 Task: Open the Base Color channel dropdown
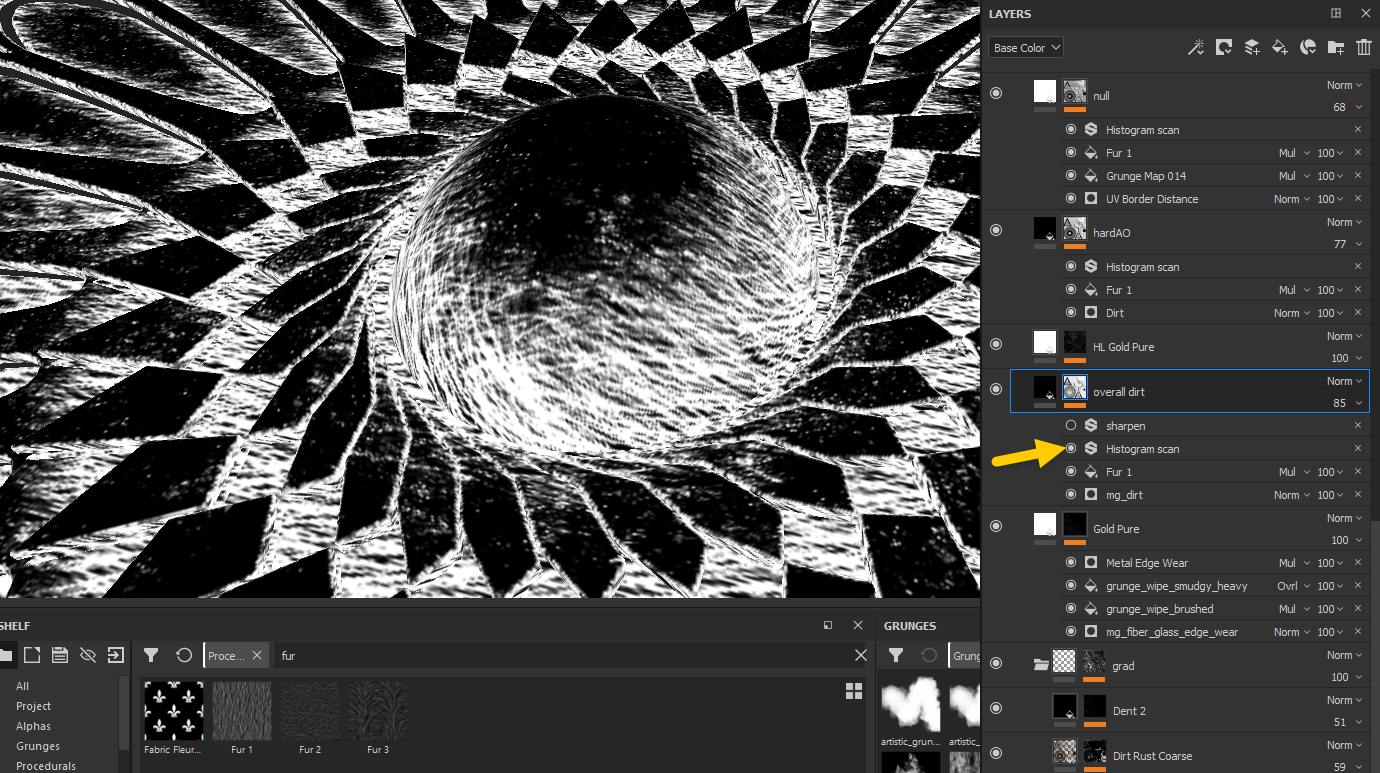[x=1025, y=48]
